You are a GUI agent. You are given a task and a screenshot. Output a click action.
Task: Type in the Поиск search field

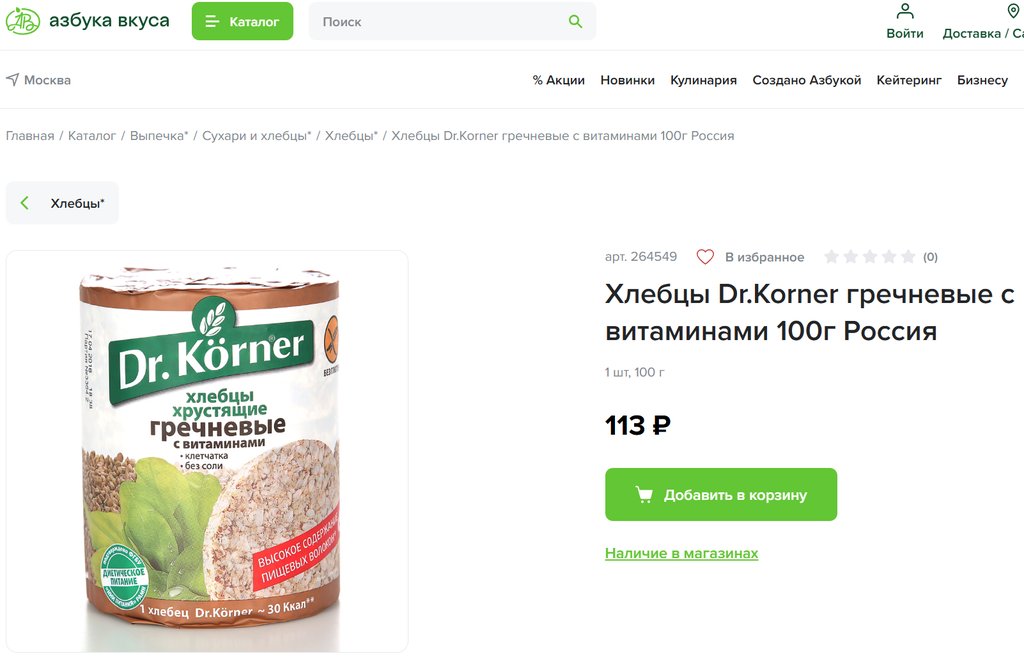(440, 21)
